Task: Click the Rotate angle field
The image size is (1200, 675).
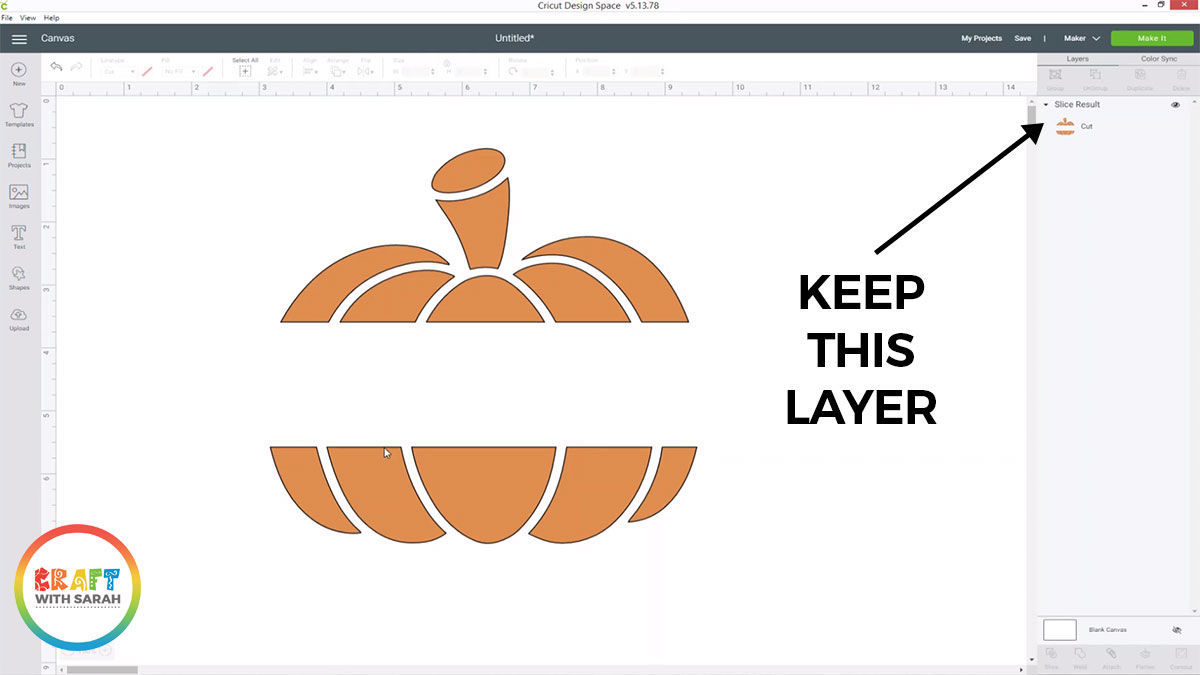Action: click(538, 71)
